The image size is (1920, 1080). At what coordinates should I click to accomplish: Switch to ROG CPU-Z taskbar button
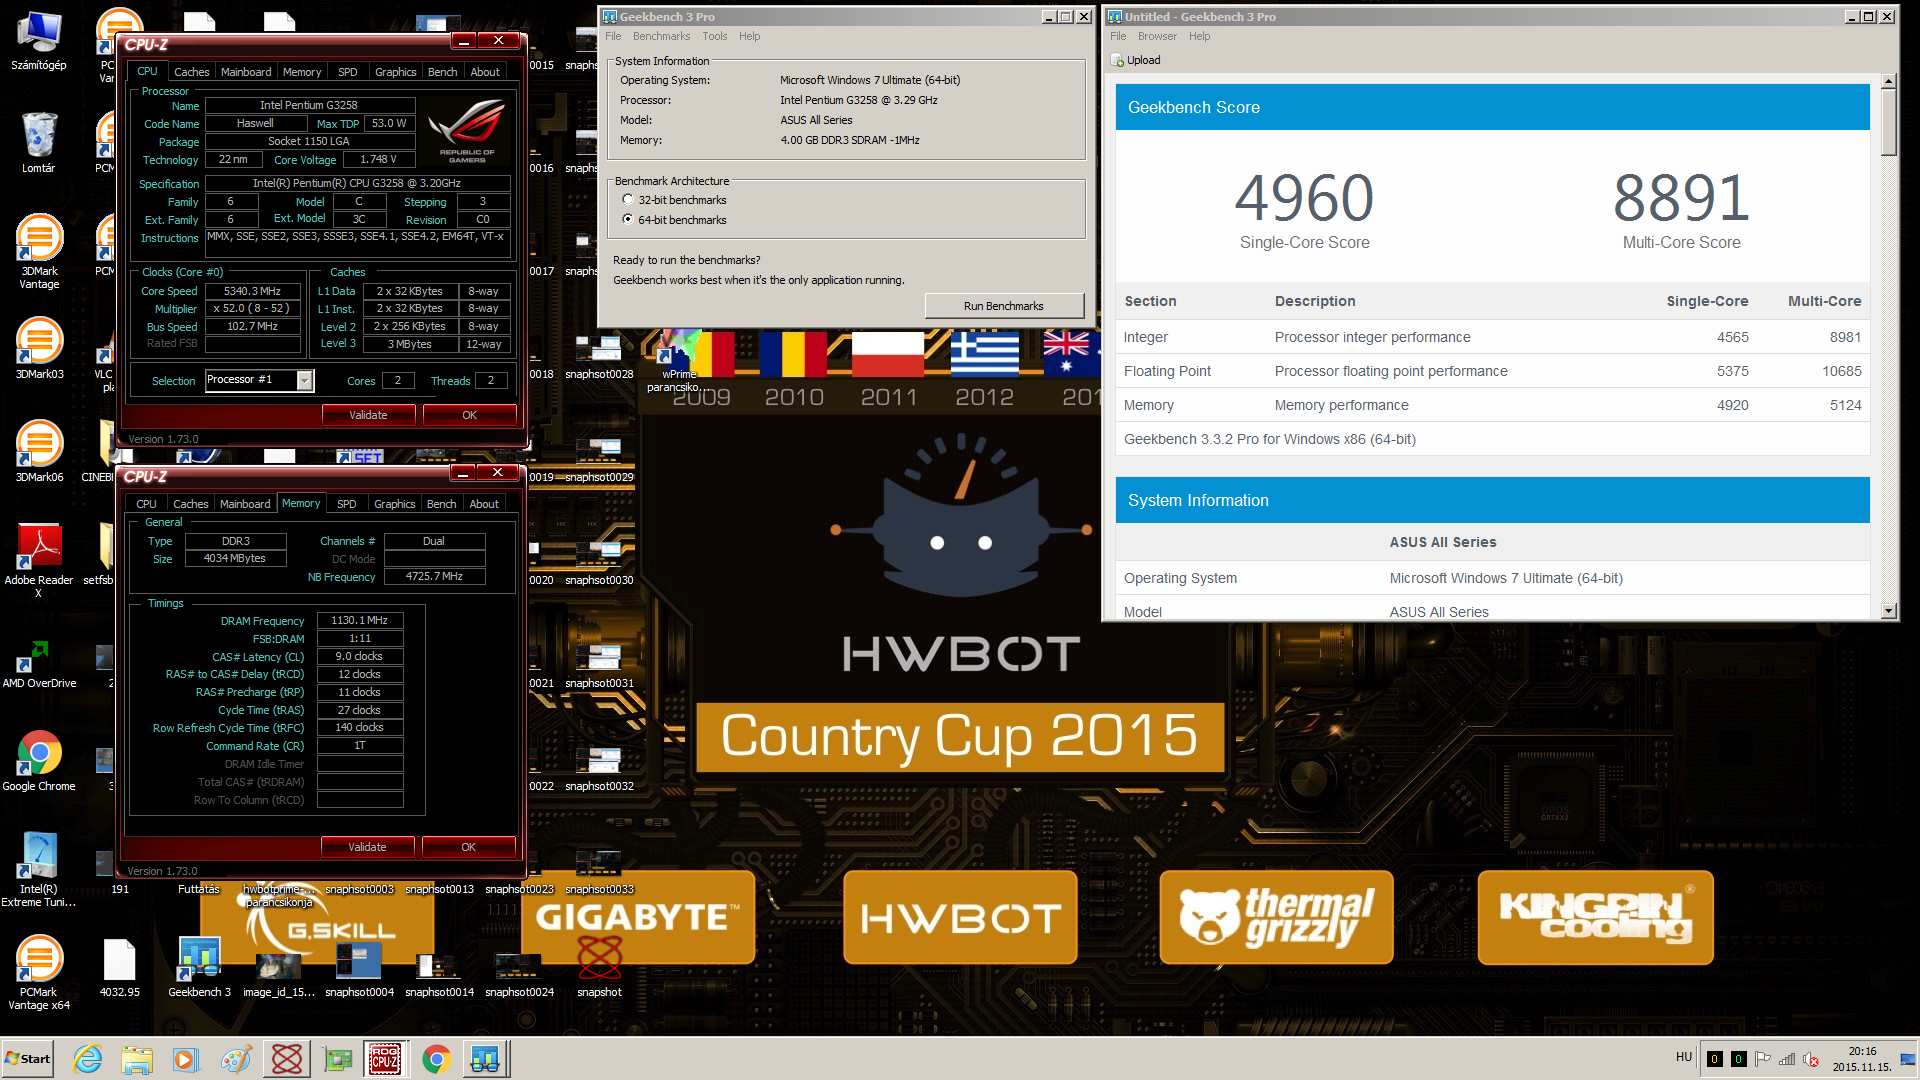[385, 1059]
